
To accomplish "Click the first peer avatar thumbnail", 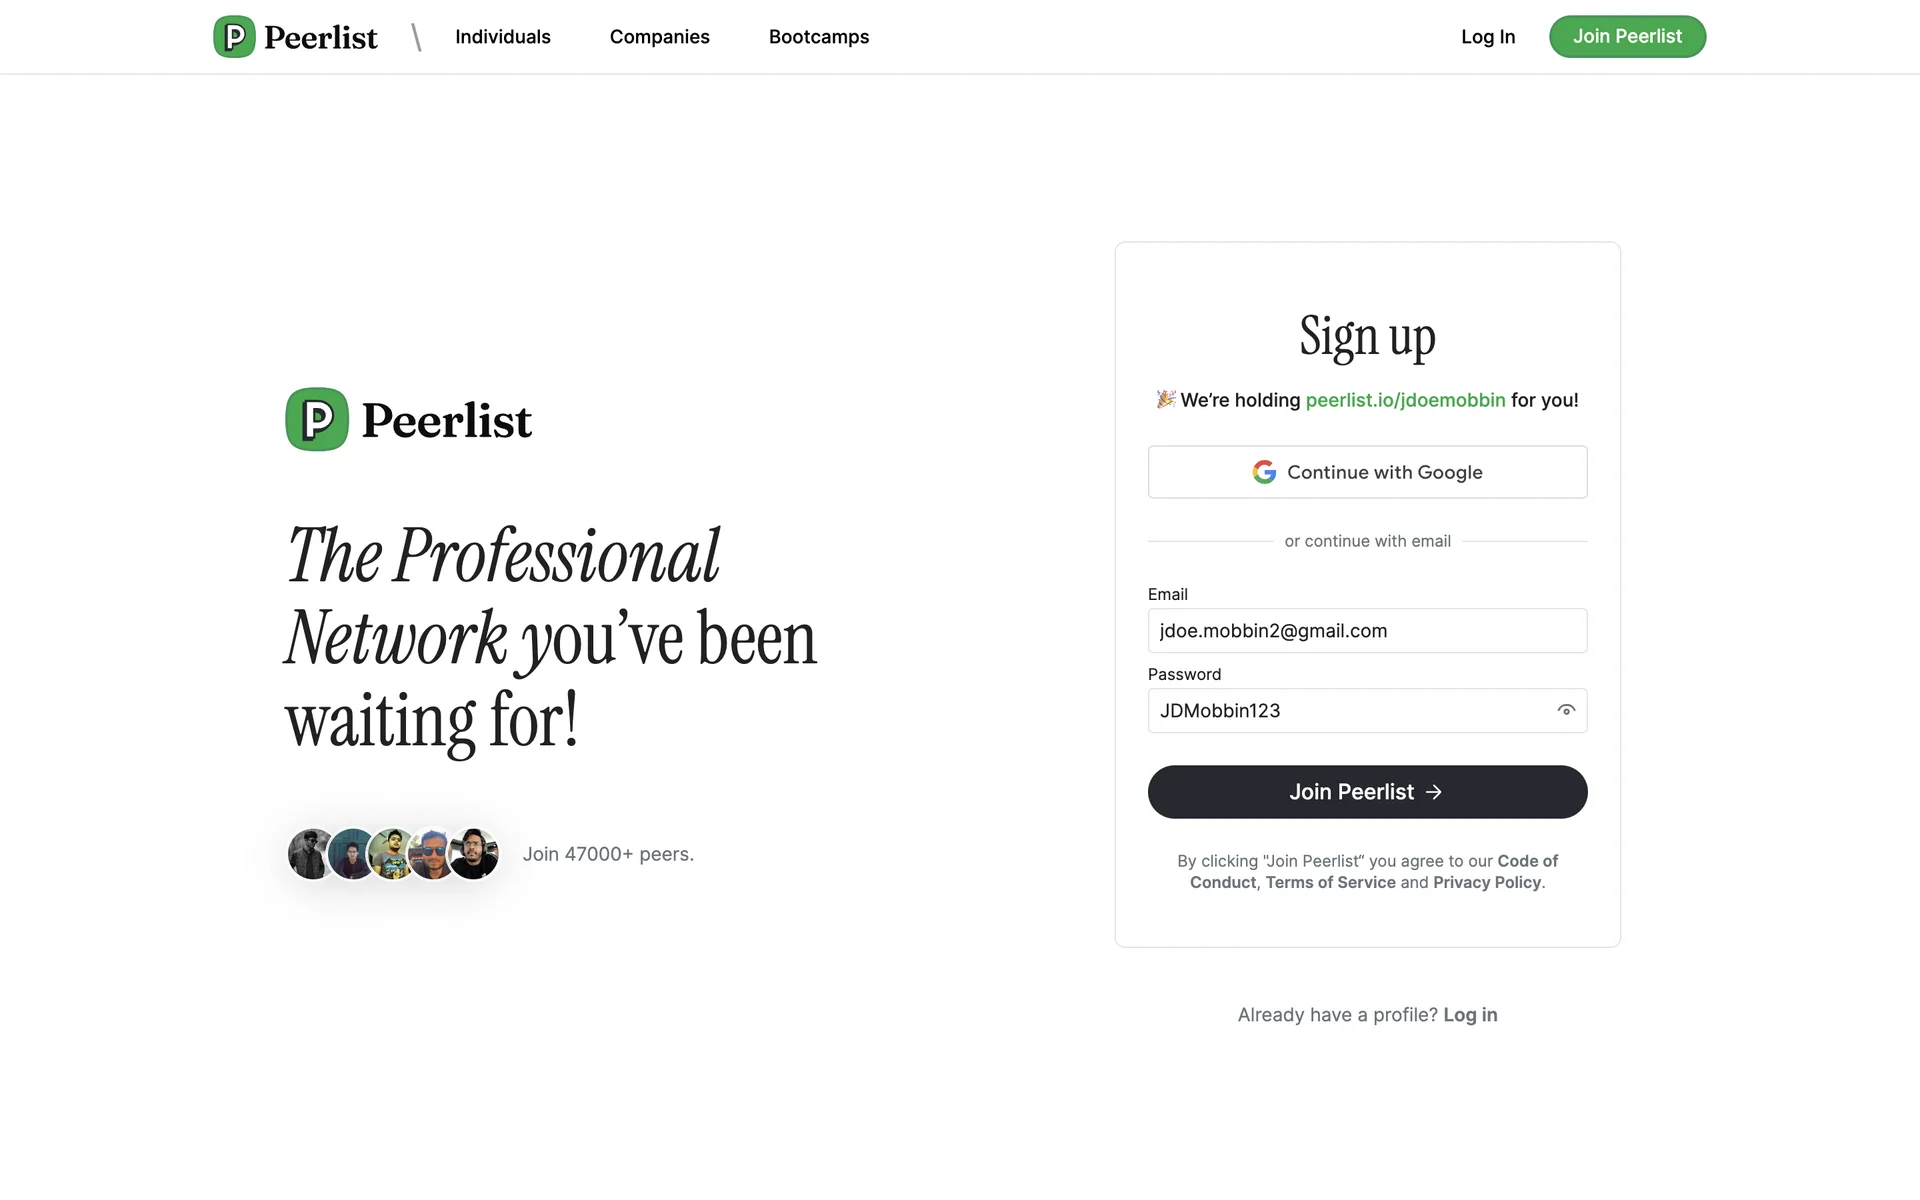I will click(x=310, y=854).
